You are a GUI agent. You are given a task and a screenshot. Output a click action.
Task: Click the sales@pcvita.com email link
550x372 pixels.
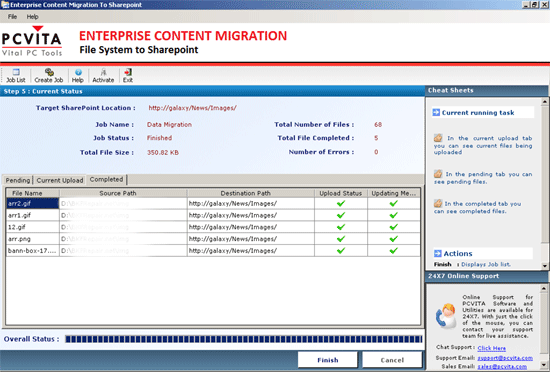502,366
